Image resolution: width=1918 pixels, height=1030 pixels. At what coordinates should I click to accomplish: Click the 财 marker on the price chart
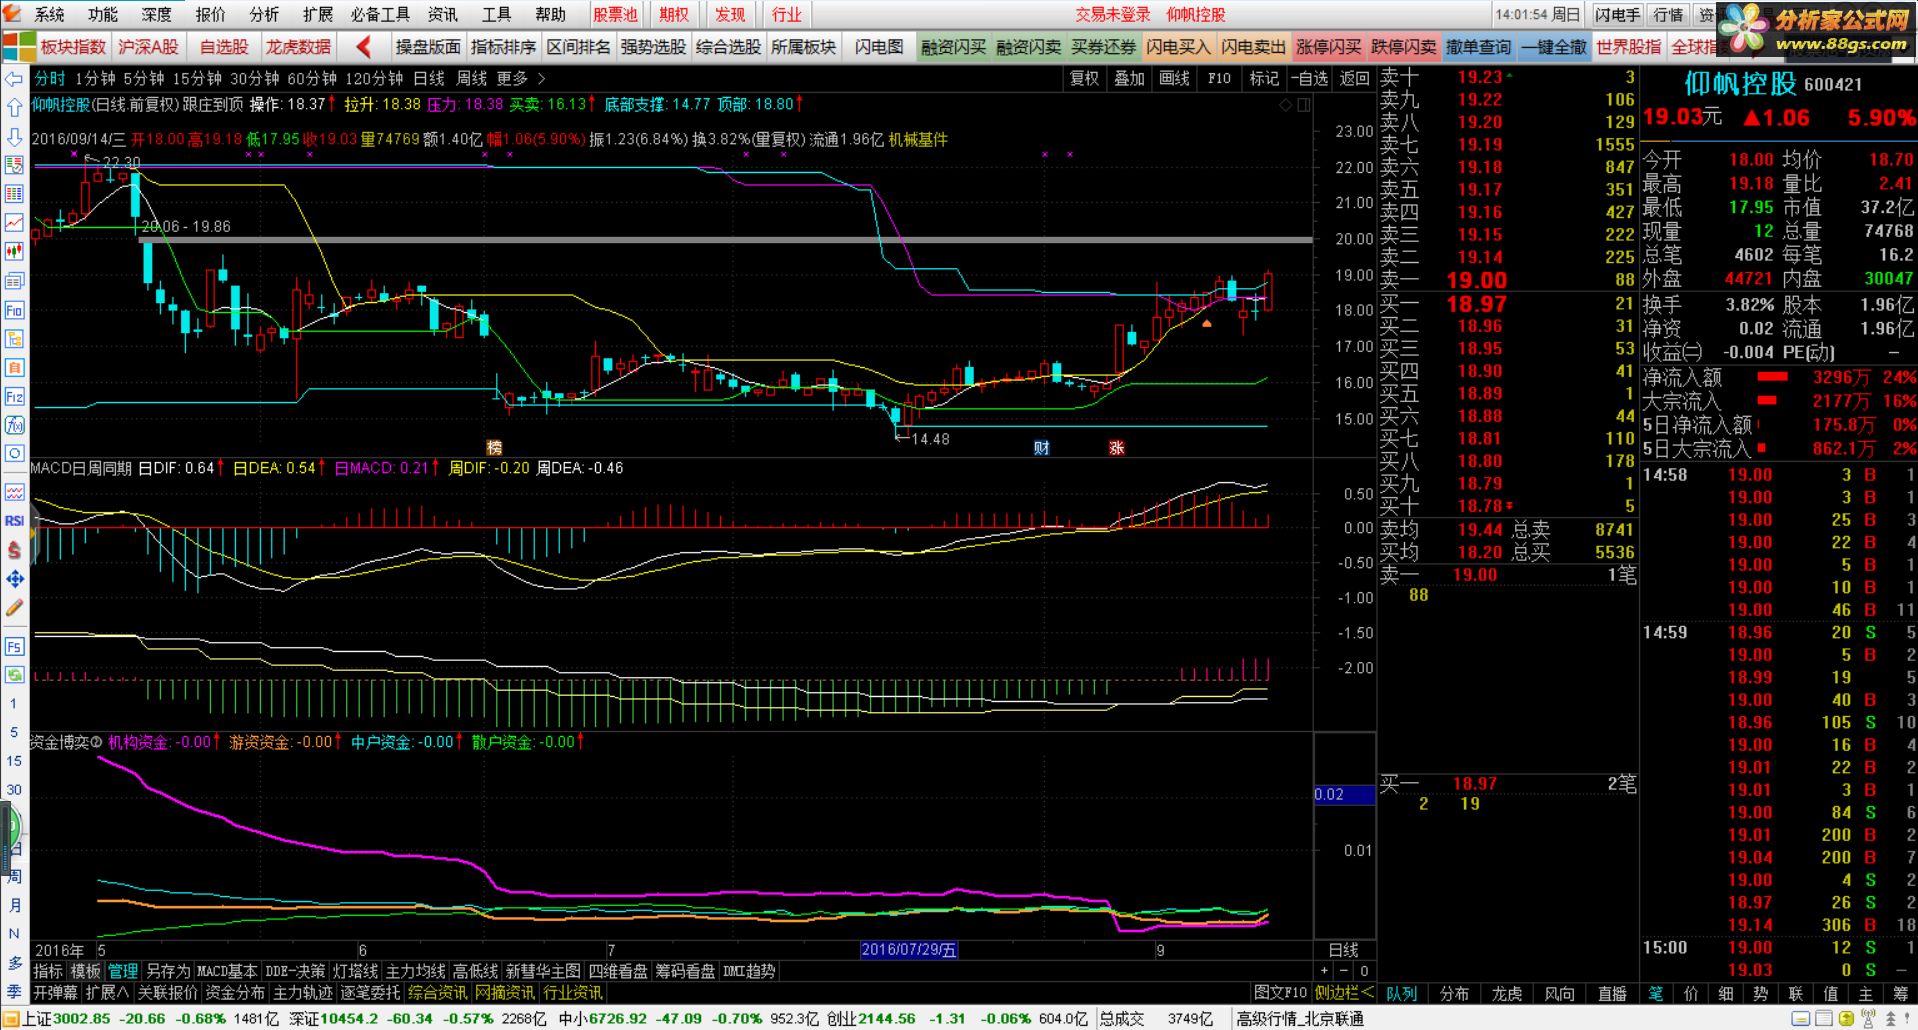1041,447
